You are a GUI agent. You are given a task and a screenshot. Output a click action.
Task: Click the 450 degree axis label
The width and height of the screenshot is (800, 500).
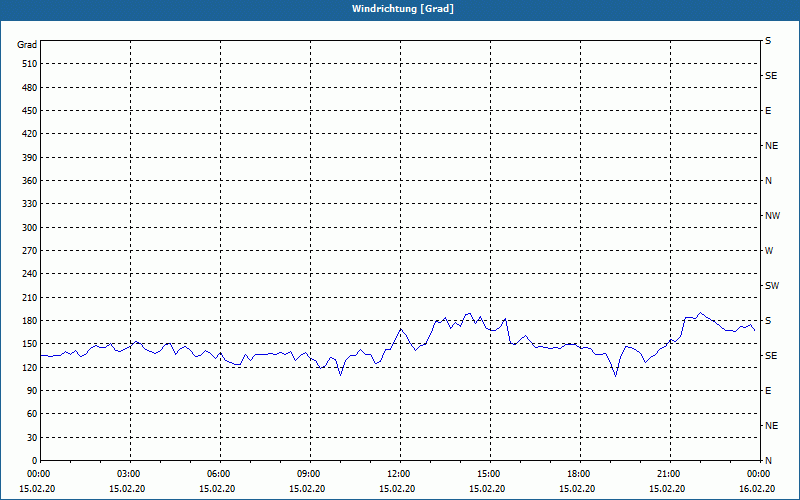click(30, 111)
